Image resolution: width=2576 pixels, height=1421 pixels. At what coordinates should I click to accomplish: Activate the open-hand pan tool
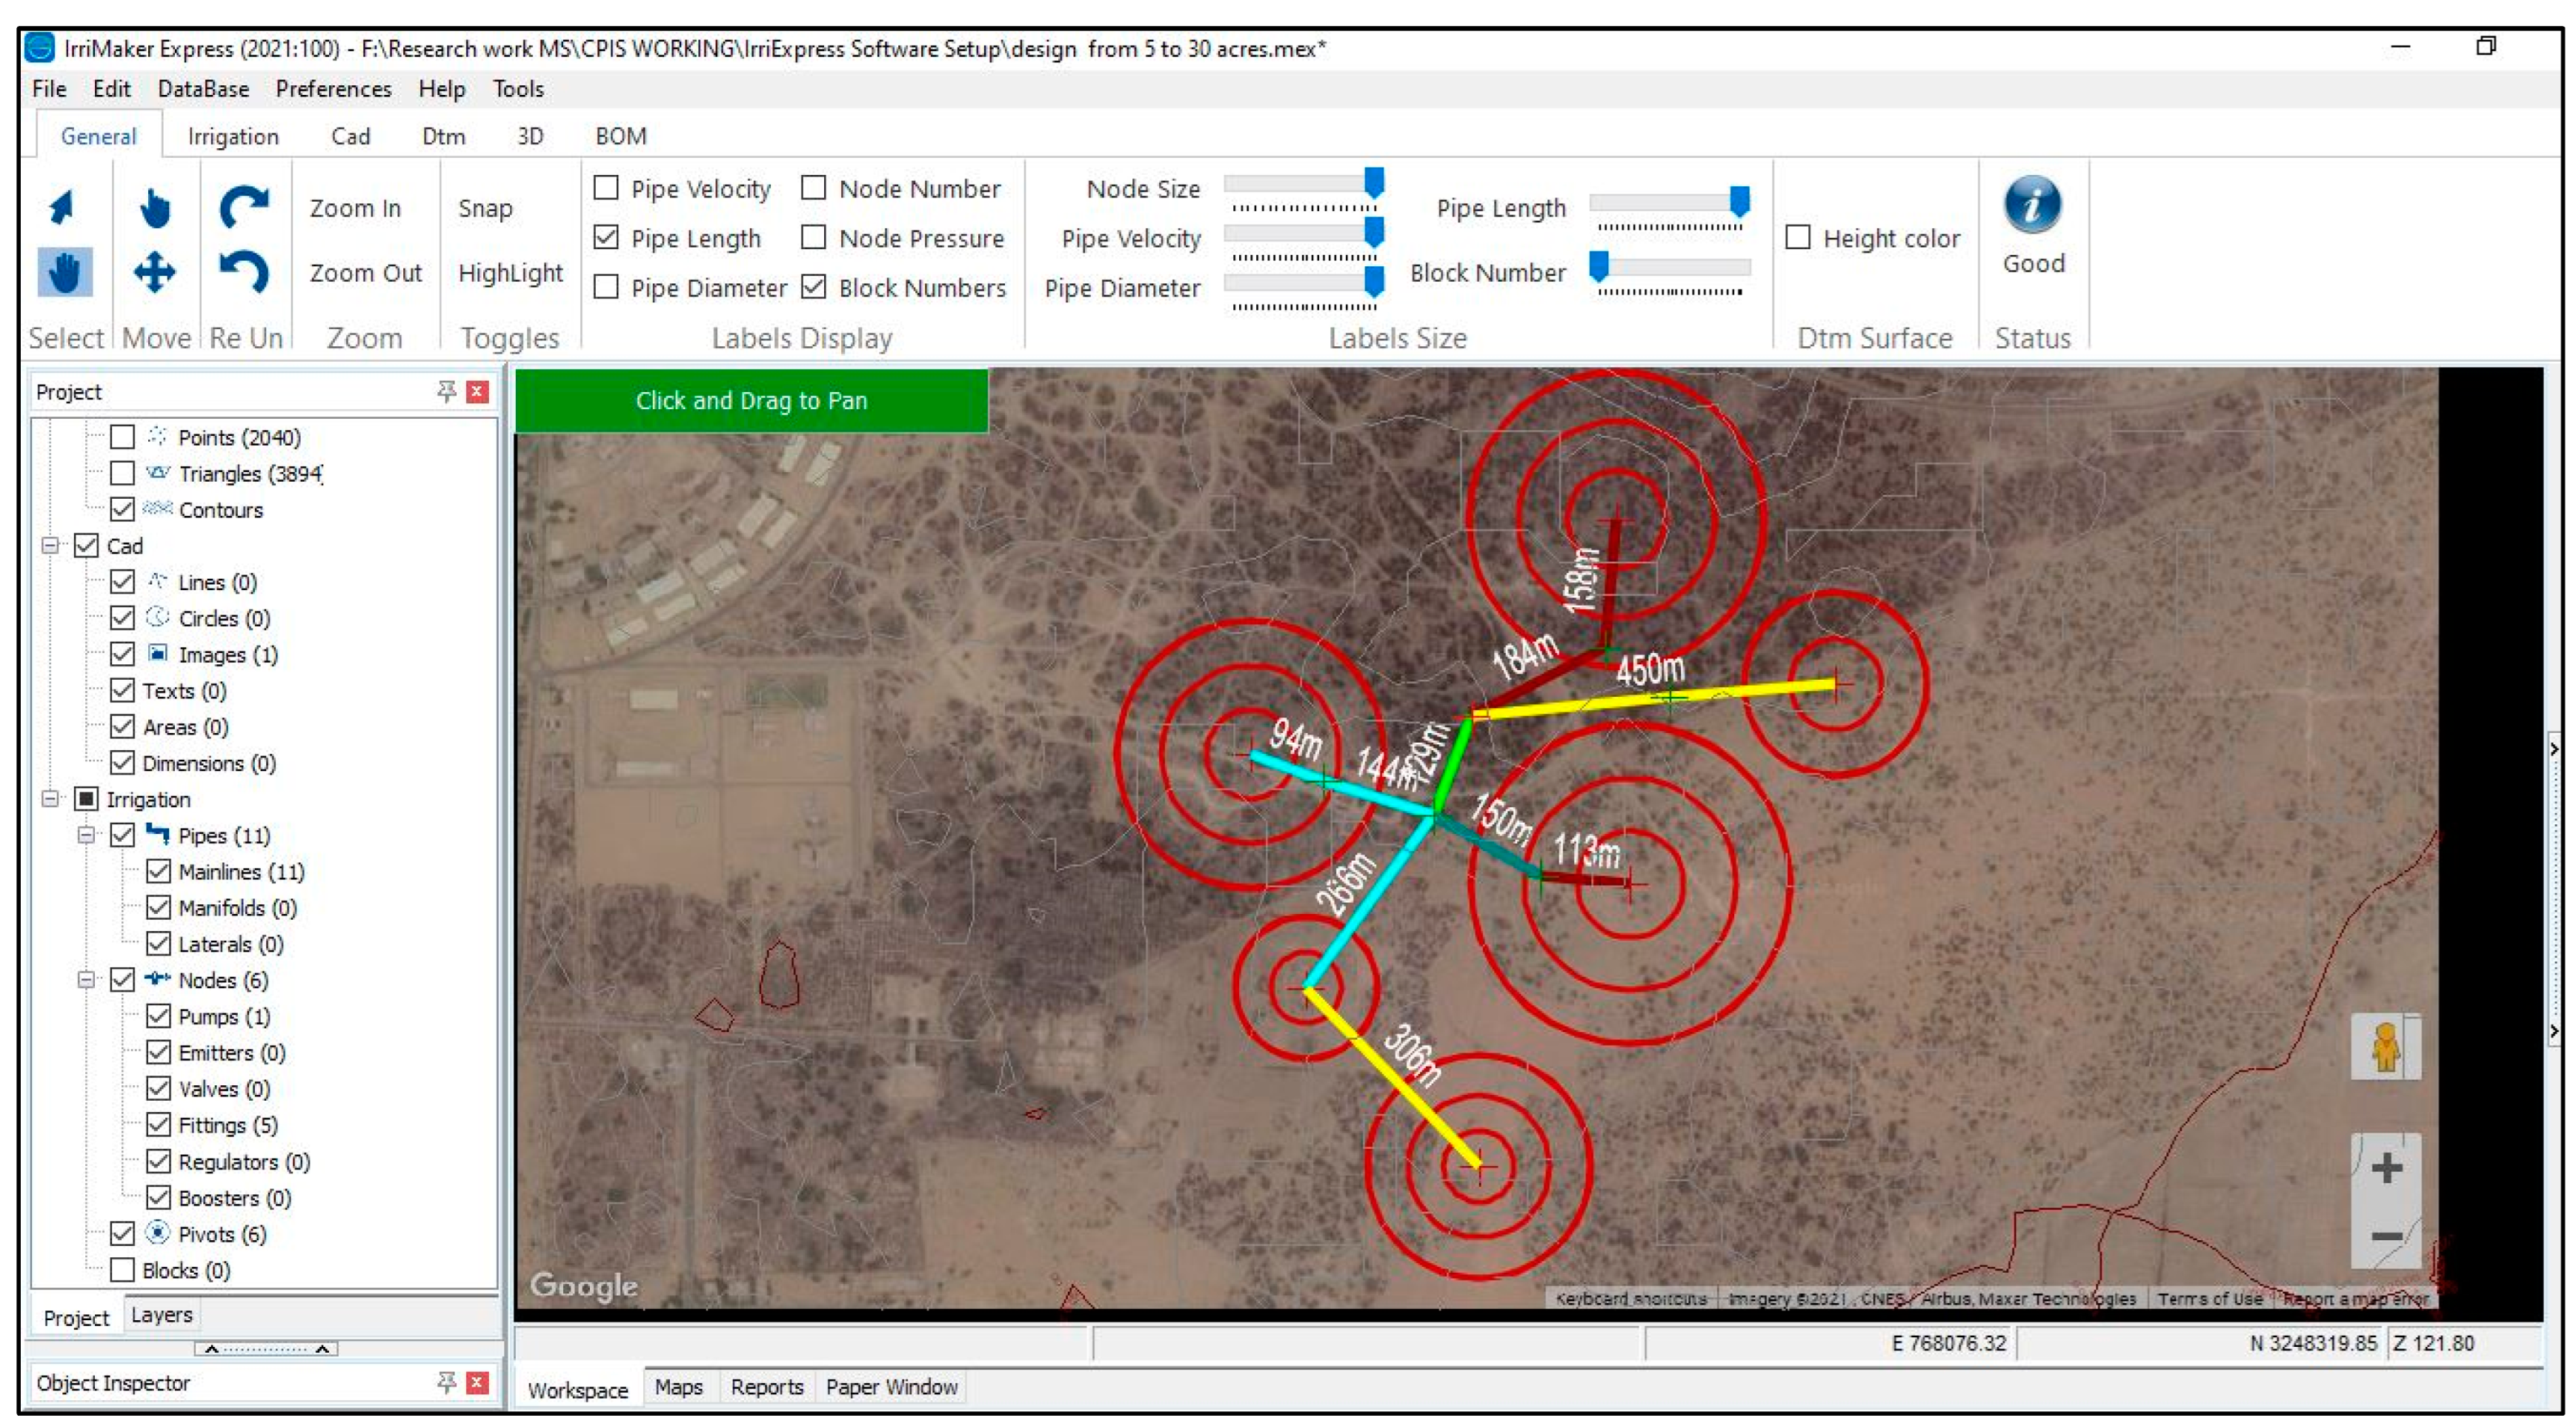coord(65,272)
